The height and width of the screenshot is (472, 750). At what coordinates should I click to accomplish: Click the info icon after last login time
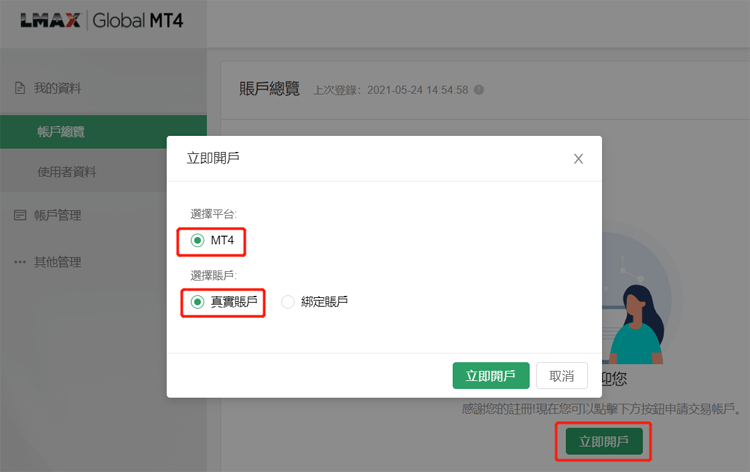click(479, 90)
